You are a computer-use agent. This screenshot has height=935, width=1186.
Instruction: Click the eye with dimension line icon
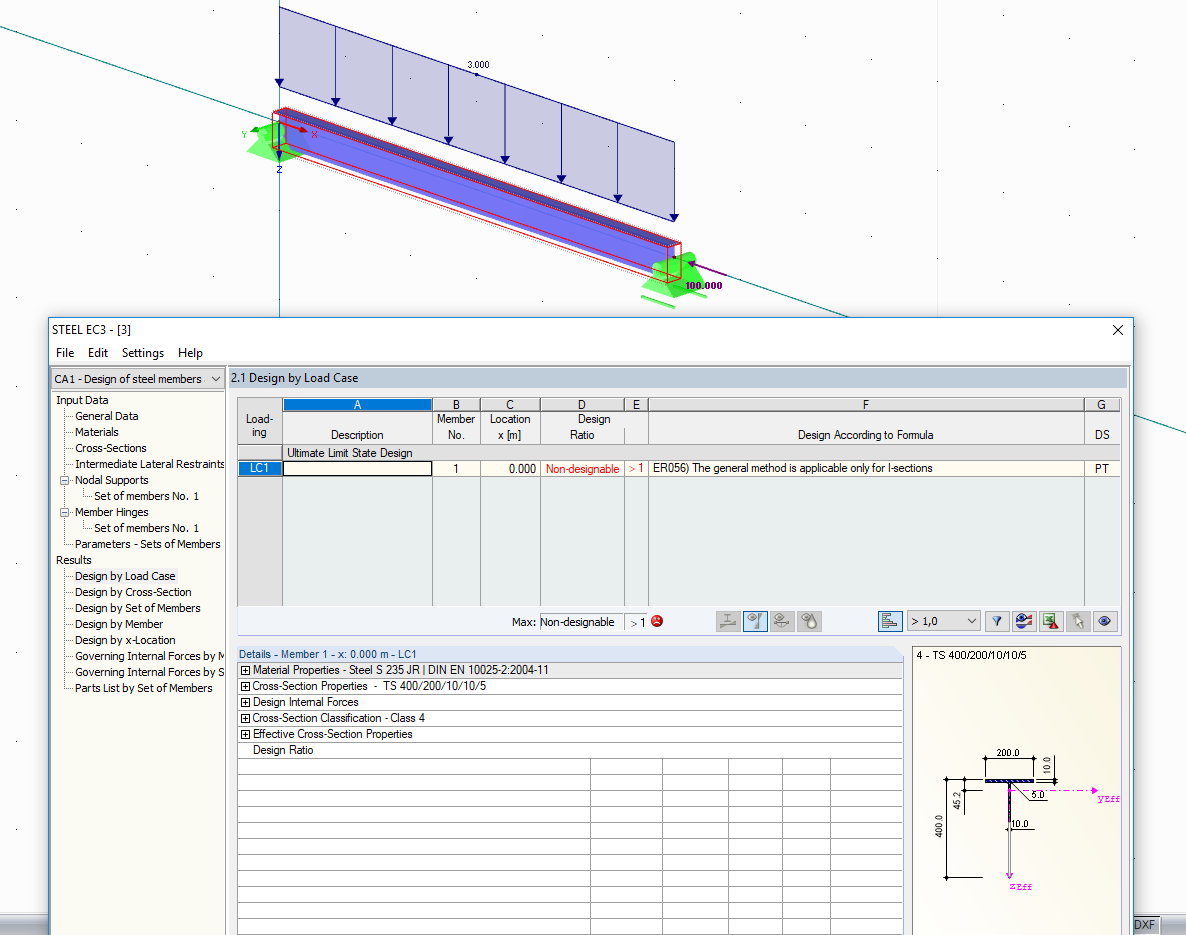(x=782, y=622)
